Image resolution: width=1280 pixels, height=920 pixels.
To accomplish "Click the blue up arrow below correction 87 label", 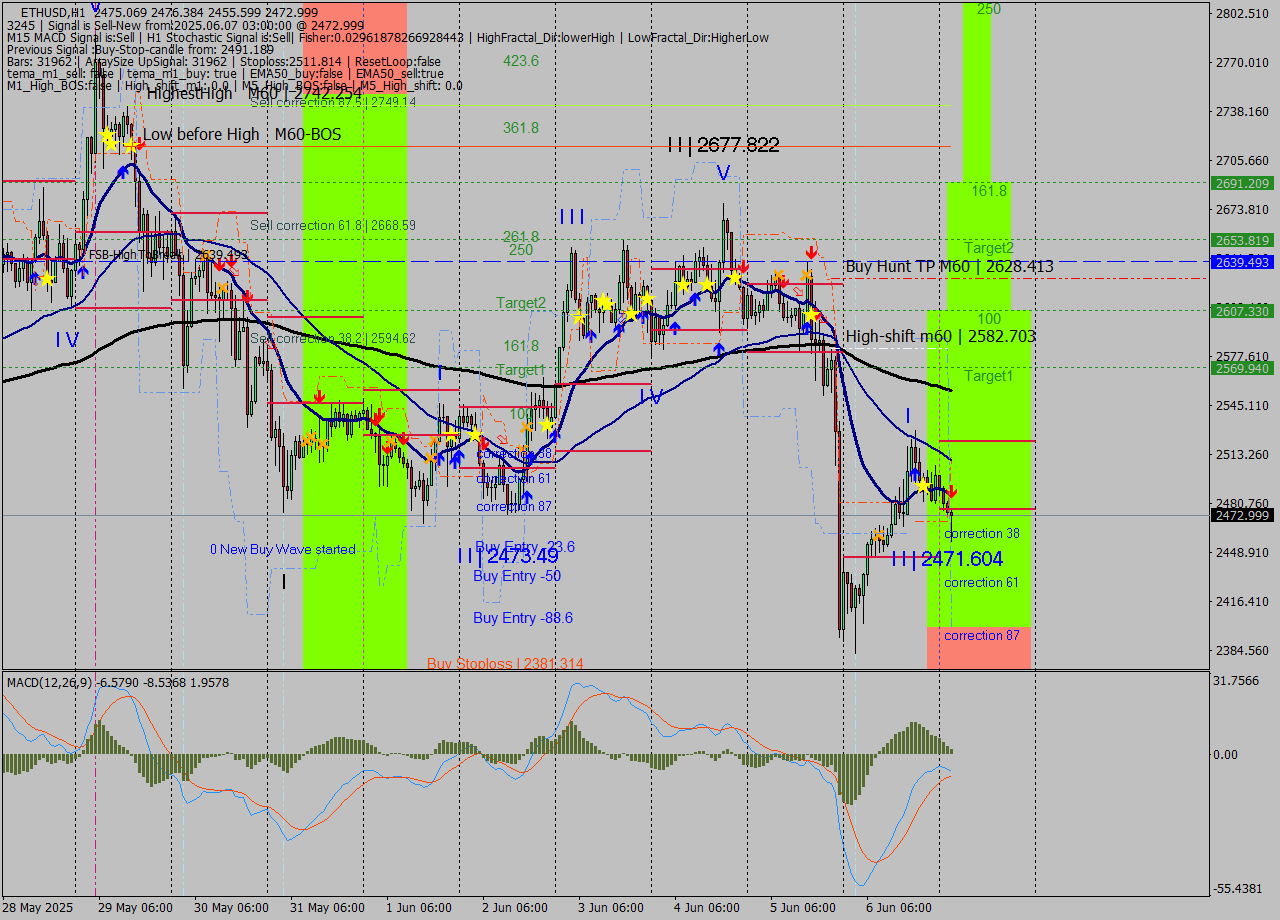I will [x=527, y=496].
